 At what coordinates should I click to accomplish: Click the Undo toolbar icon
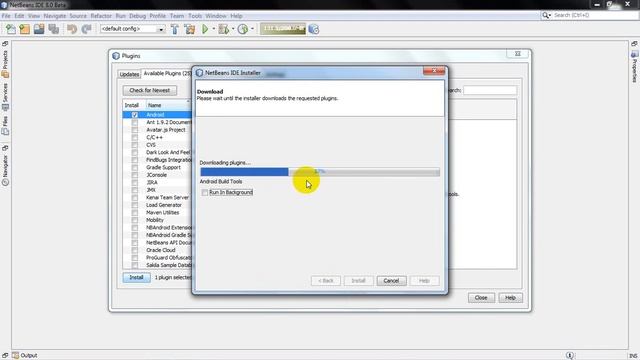tap(72, 29)
